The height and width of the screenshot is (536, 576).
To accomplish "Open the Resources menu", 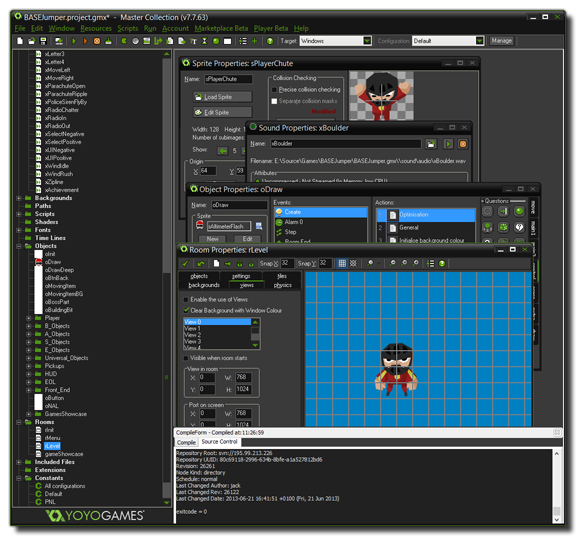I will point(96,28).
